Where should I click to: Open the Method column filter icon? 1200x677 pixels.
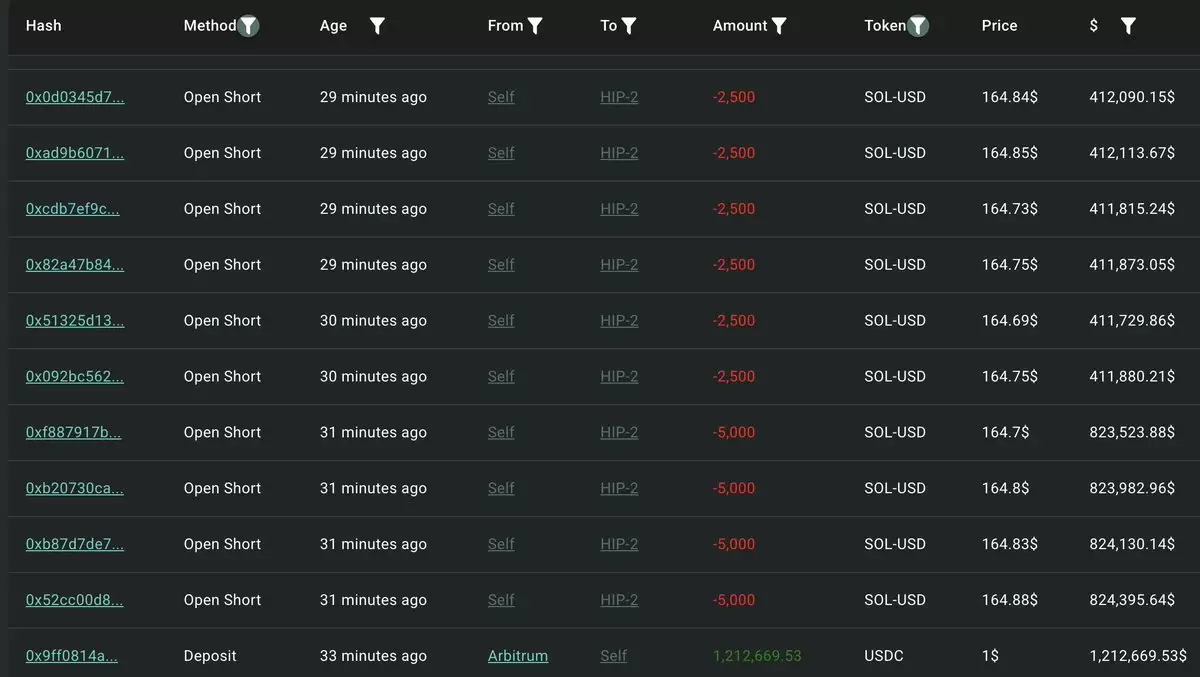249,26
